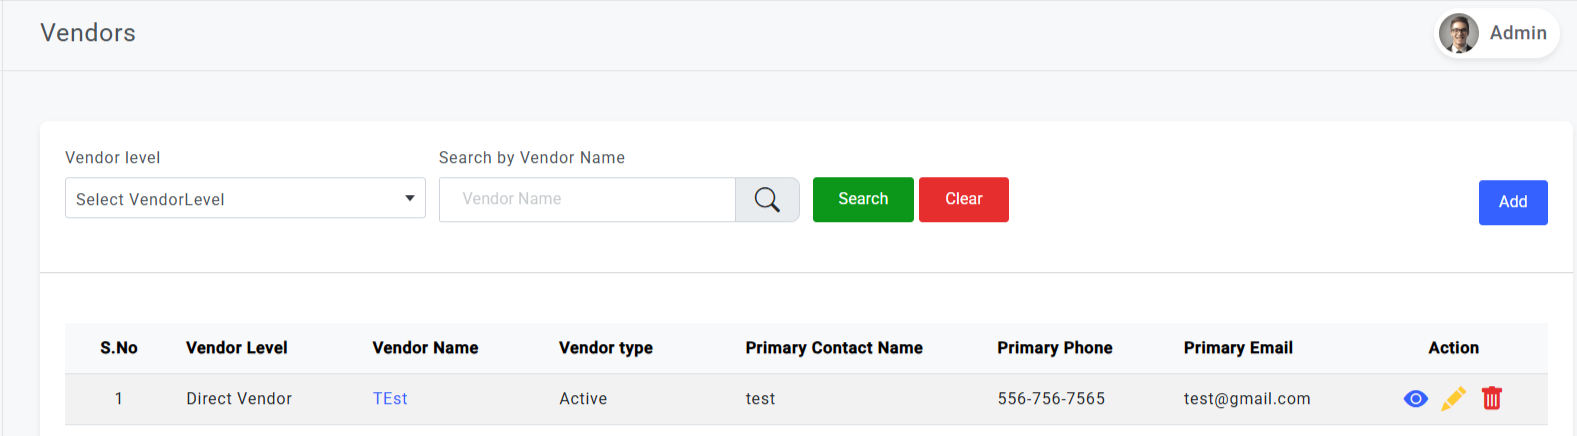Click the Primary Phone column header
1577x436 pixels.
point(1054,348)
